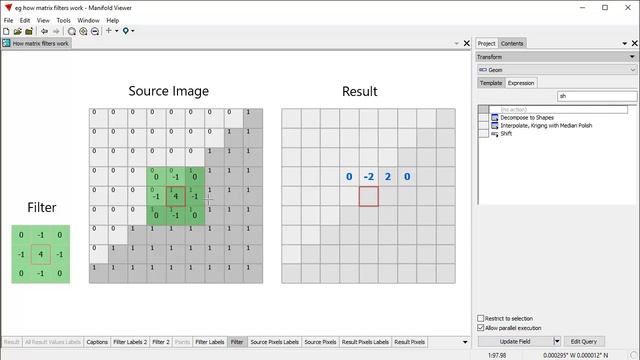Open the Help menu

tap(113, 20)
